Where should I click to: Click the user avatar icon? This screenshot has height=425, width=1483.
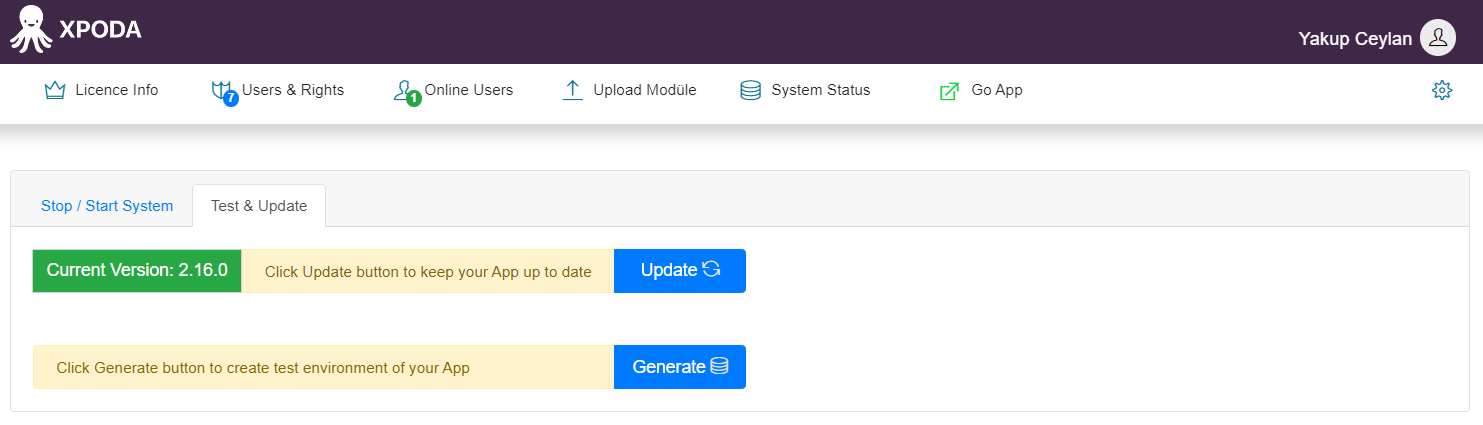point(1438,38)
